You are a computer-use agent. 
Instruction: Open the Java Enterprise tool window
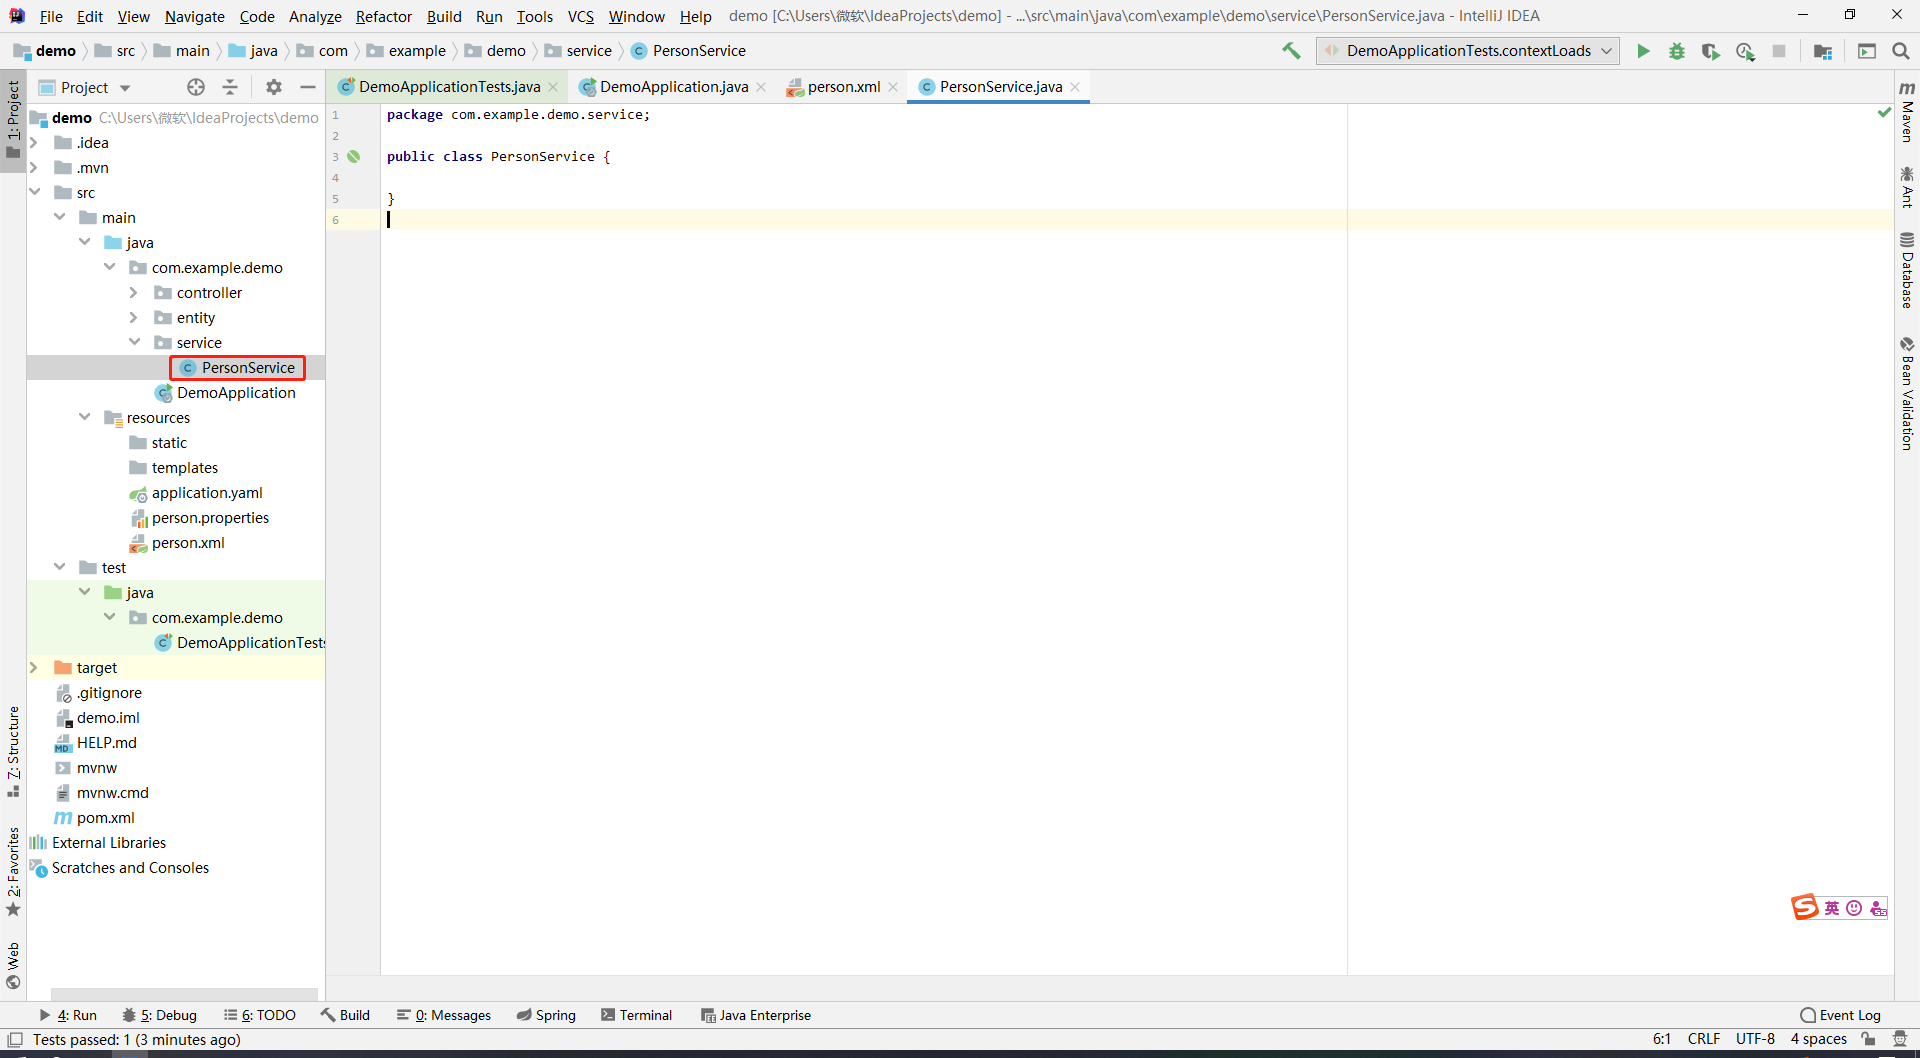point(756,1015)
